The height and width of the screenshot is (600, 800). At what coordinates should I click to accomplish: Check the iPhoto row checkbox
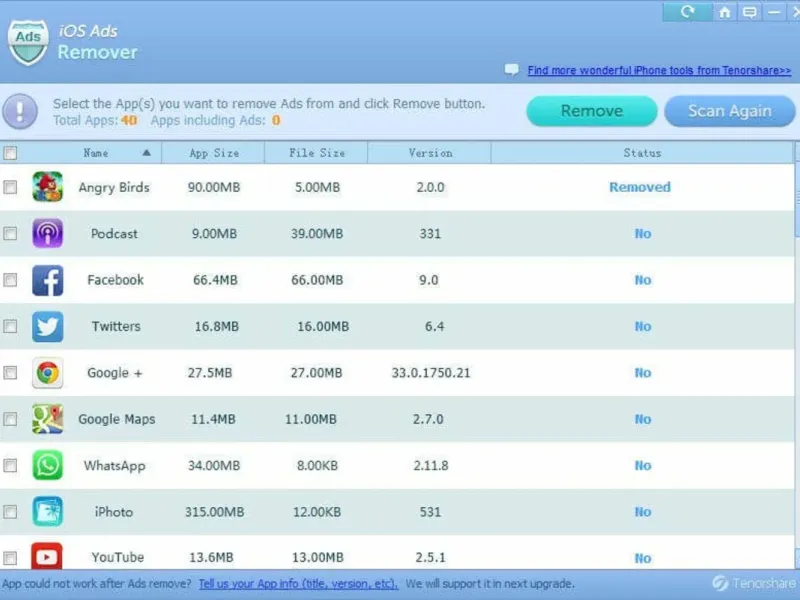10,512
